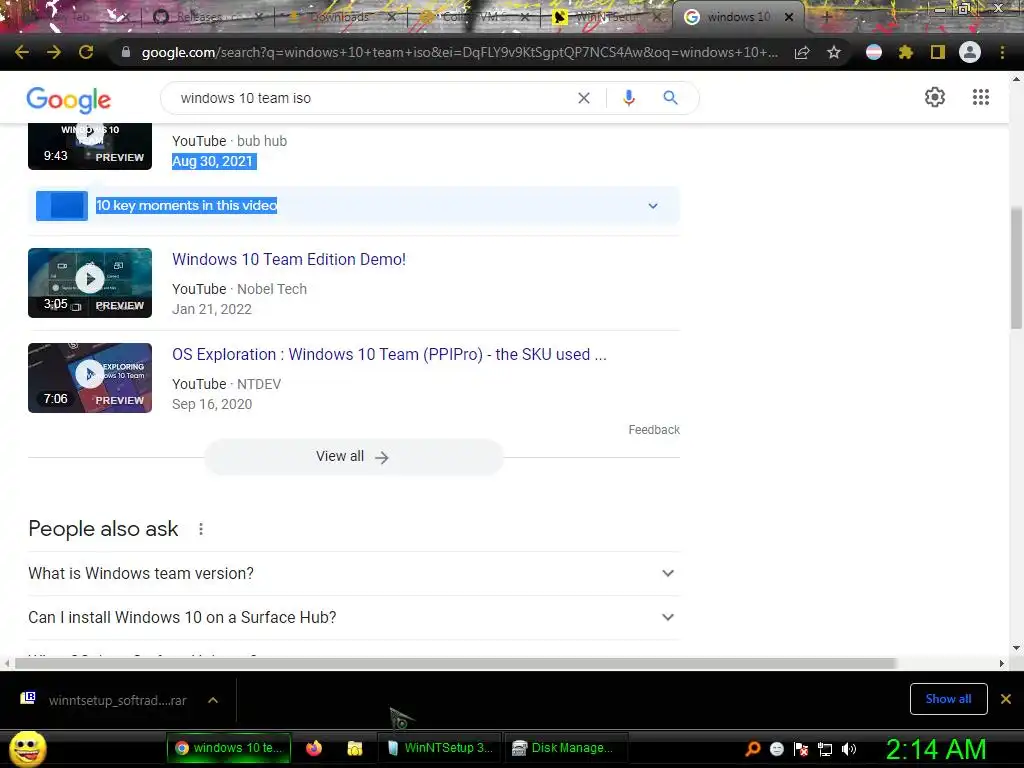Open the Extensions puzzle piece menu
This screenshot has height=768, width=1024.
tap(905, 52)
